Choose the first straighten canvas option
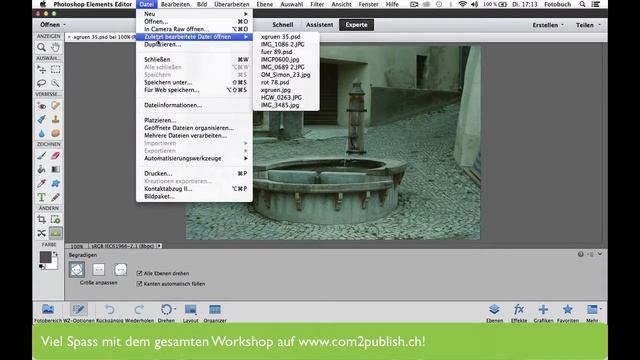The image size is (640, 360). coord(77,269)
